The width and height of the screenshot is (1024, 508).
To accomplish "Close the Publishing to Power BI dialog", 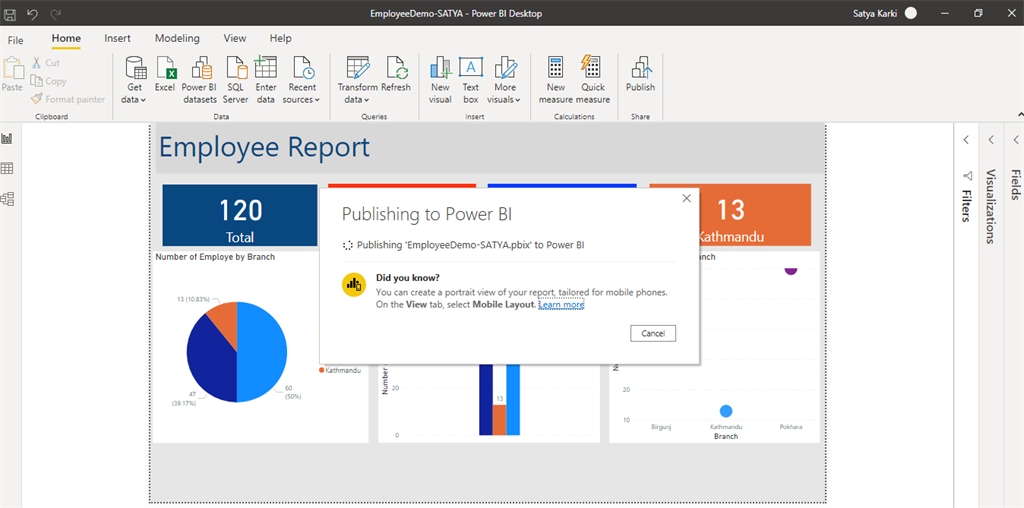I will [686, 198].
